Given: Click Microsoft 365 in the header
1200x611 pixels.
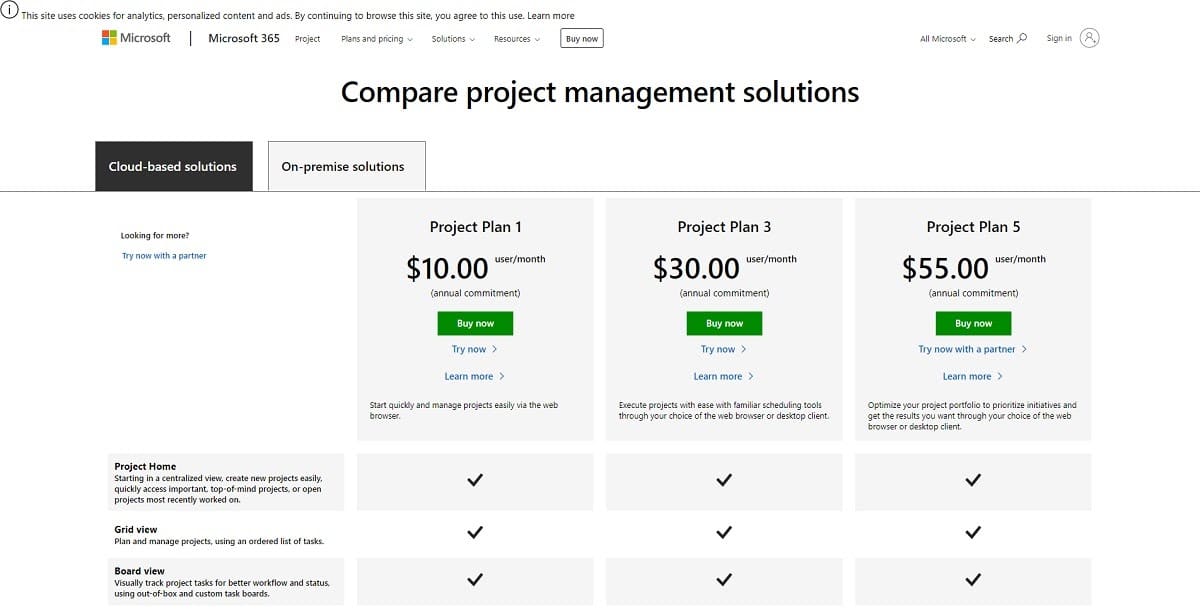Looking at the screenshot, I should tap(243, 38).
